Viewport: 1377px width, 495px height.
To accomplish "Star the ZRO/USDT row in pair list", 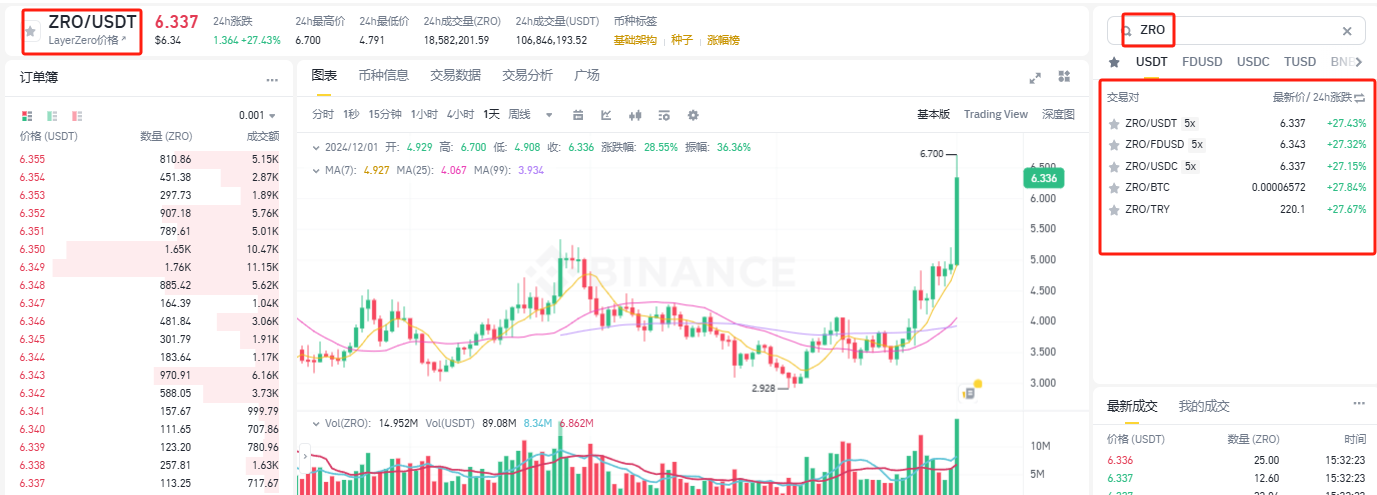I will click(1114, 124).
